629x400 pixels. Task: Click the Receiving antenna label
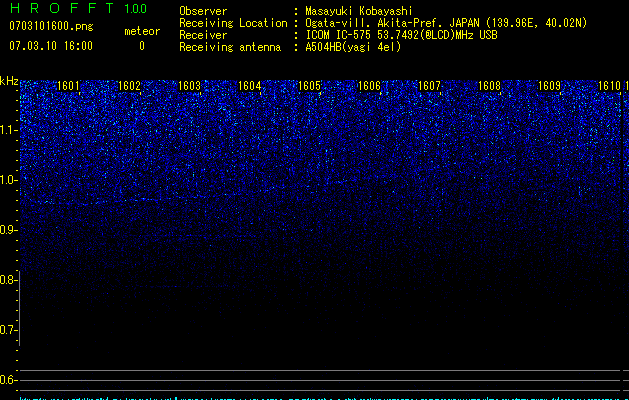[x=230, y=47]
